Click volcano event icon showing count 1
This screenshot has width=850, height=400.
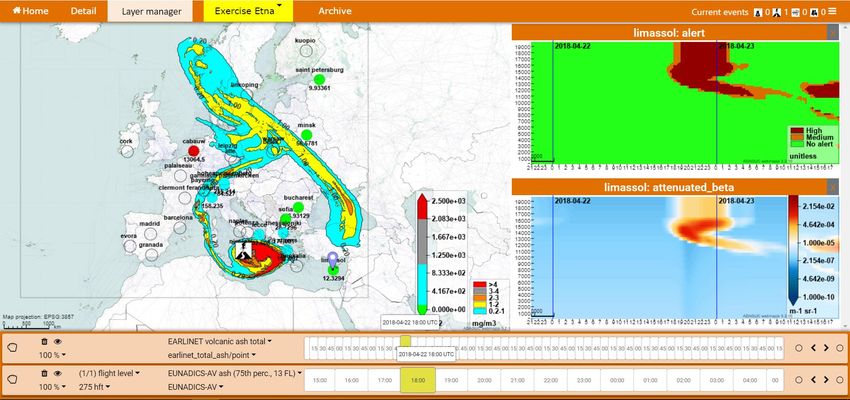777,12
